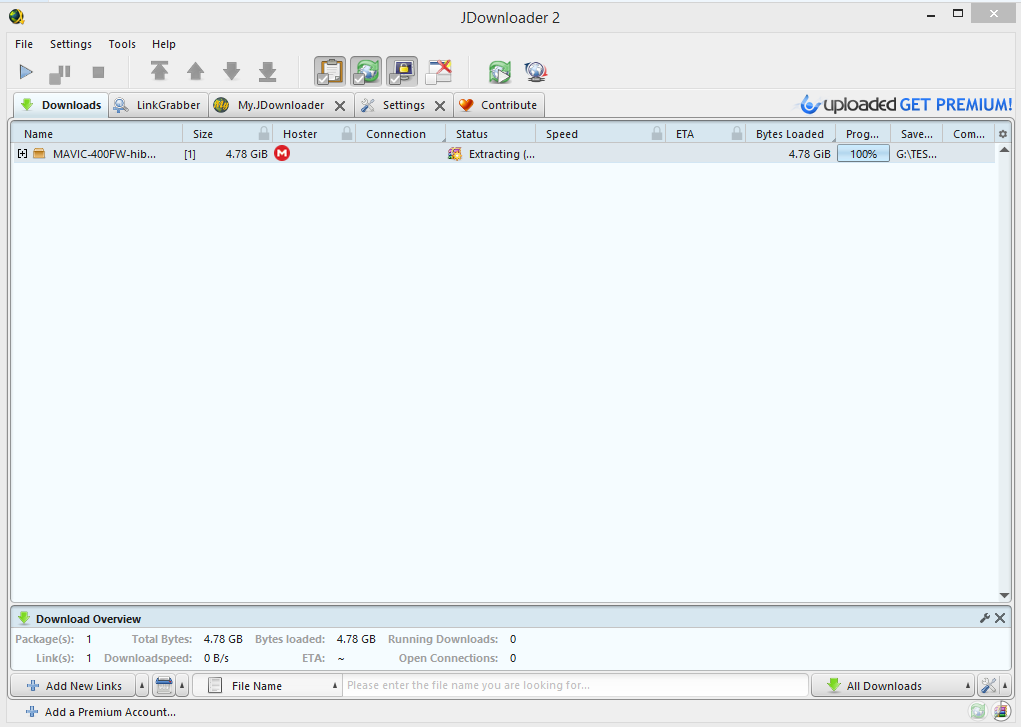
Task: Move selected package down one position
Action: [232, 71]
